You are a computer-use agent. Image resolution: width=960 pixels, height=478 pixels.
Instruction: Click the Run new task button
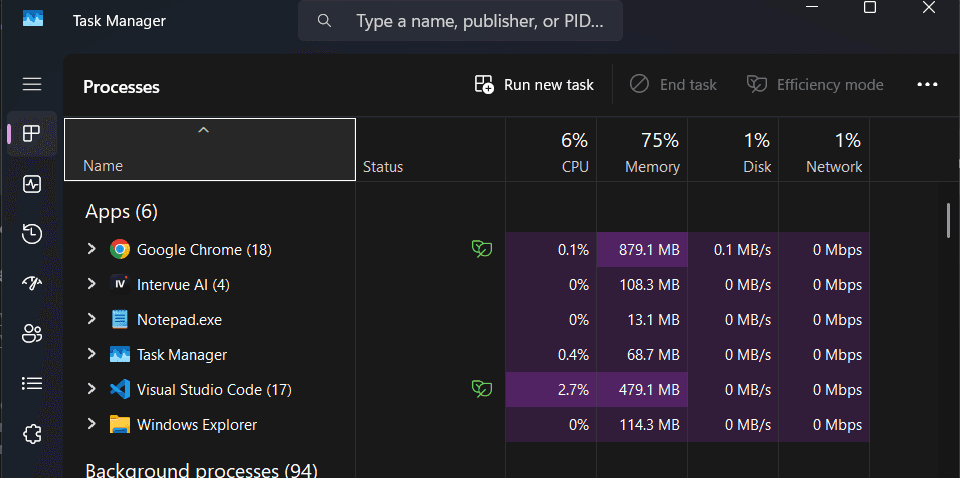[534, 84]
